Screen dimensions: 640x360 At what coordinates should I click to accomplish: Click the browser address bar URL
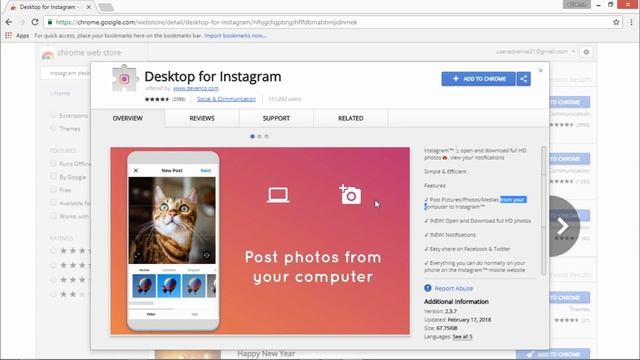coord(207,22)
